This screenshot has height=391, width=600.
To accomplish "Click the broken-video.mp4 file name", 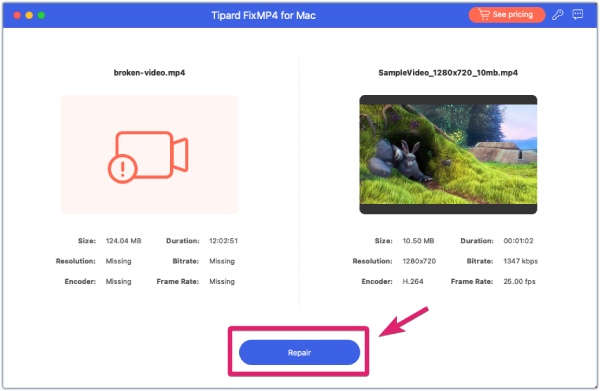I will (x=149, y=73).
